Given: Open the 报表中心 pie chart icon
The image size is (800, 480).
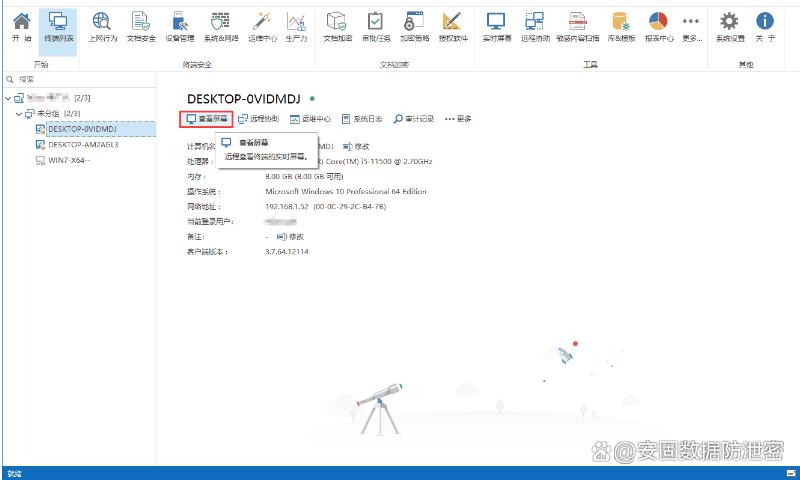Looking at the screenshot, I should (657, 26).
